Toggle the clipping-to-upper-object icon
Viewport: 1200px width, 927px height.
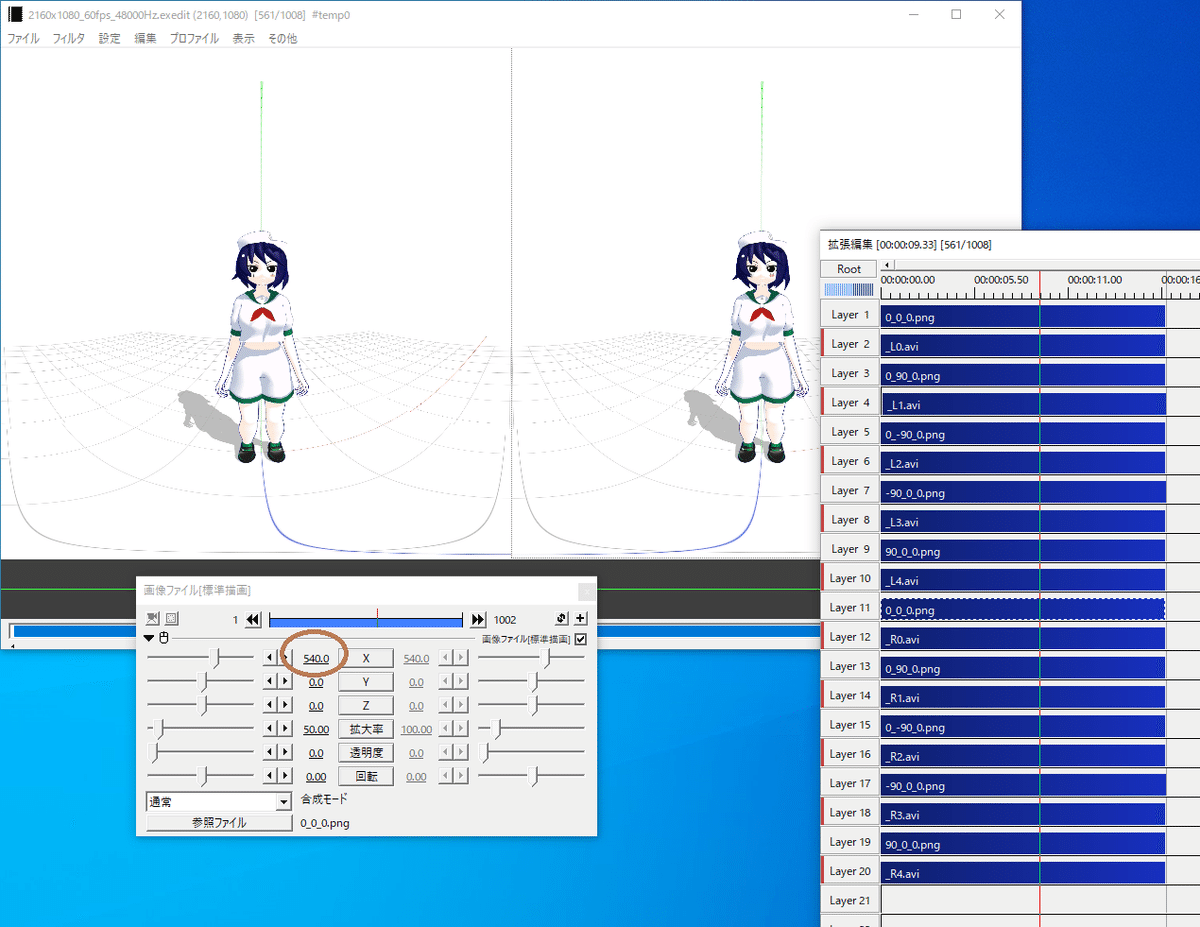(171, 619)
